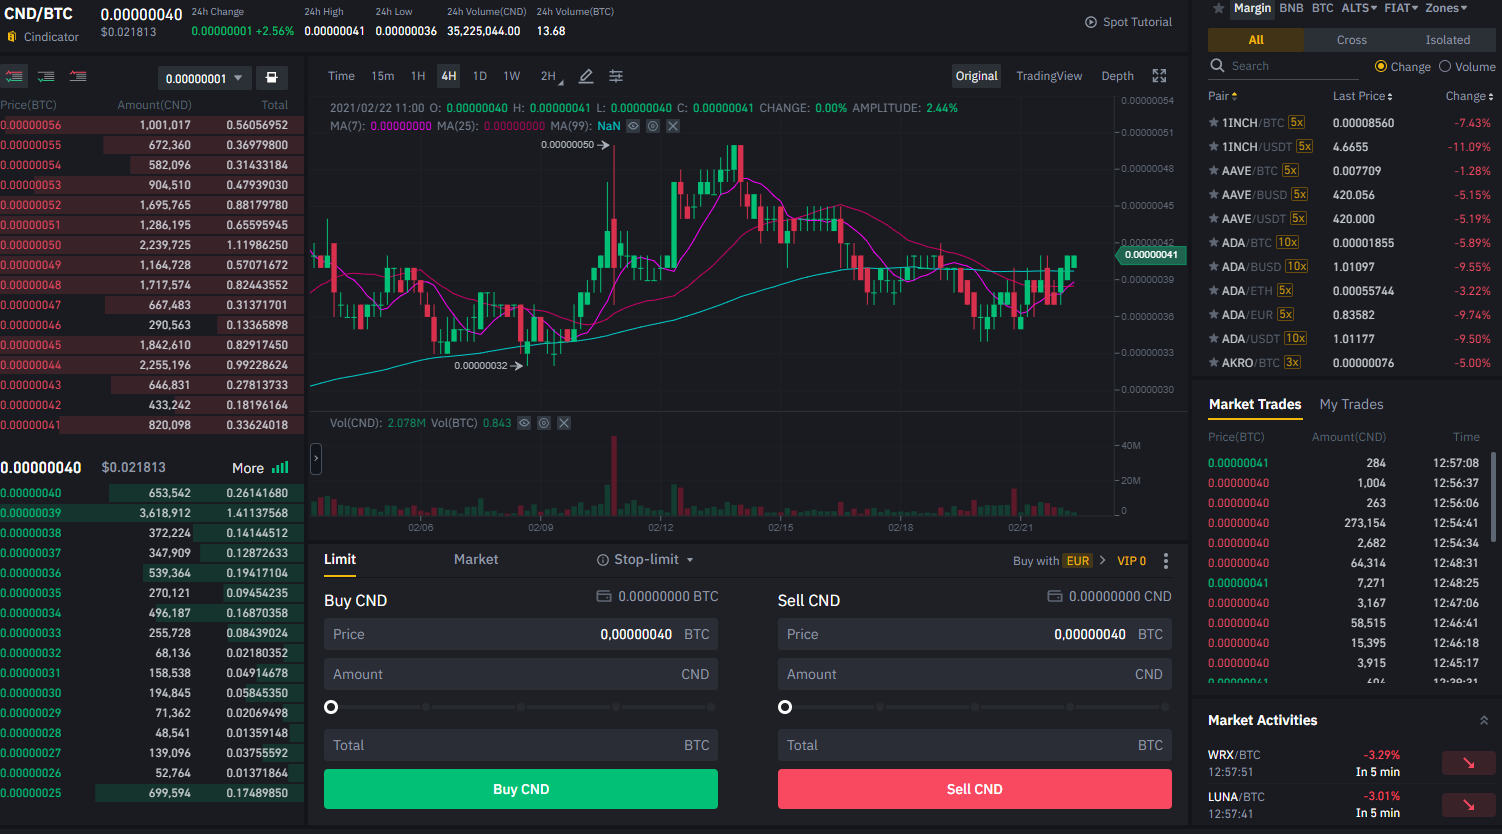This screenshot has height=834, width=1502.
Task: Toggle volume indicator visibility eye
Action: point(524,423)
